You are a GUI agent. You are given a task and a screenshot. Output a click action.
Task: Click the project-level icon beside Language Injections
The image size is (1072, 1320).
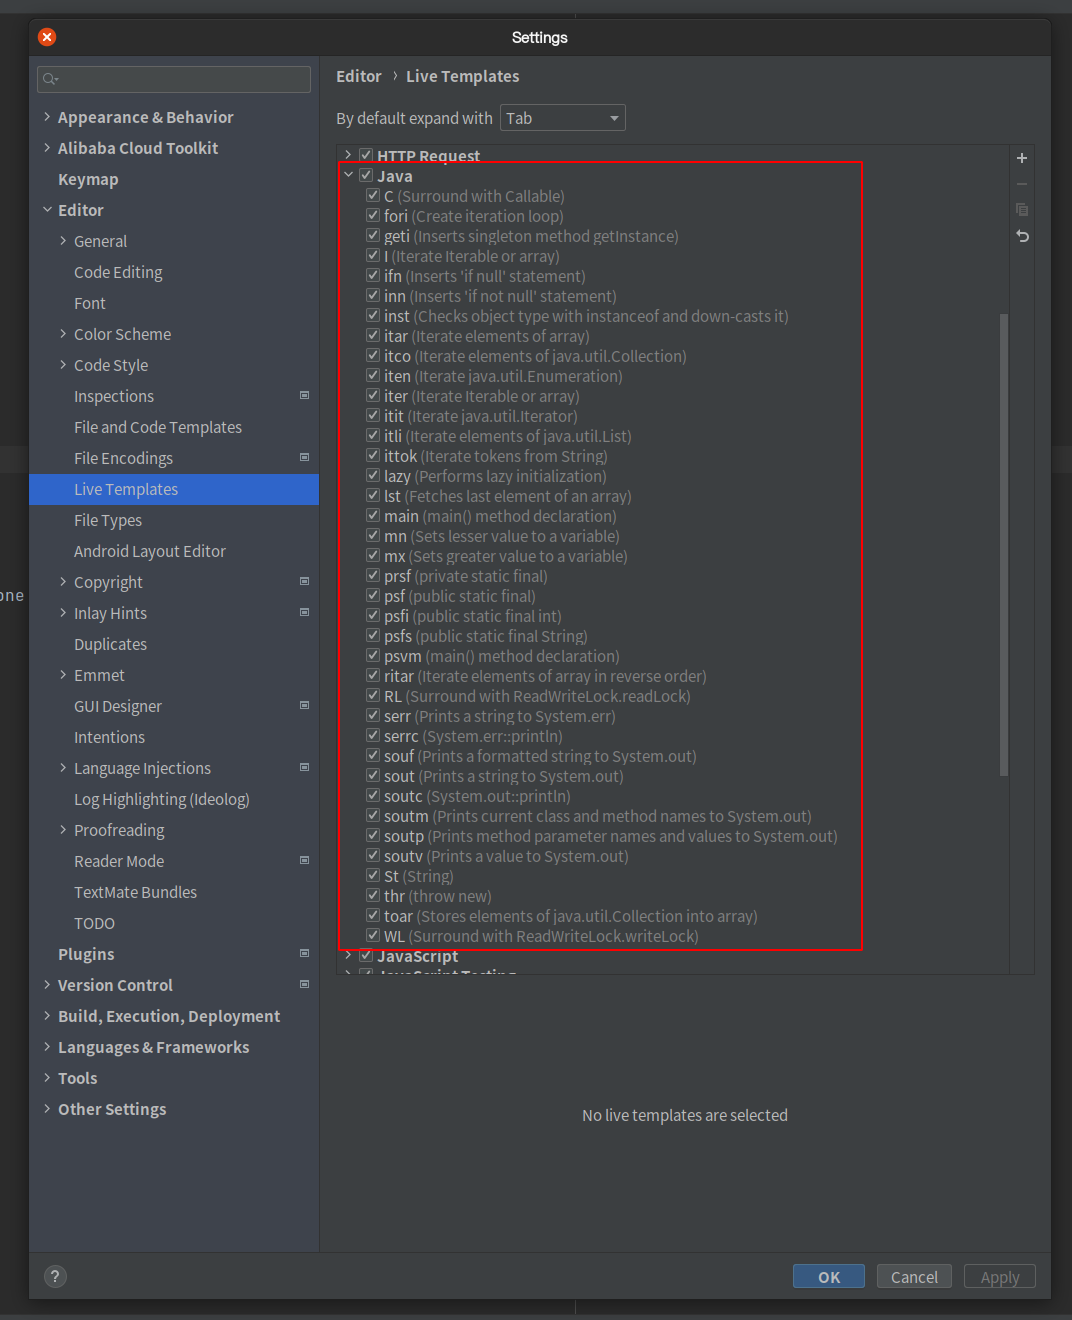[x=305, y=767]
